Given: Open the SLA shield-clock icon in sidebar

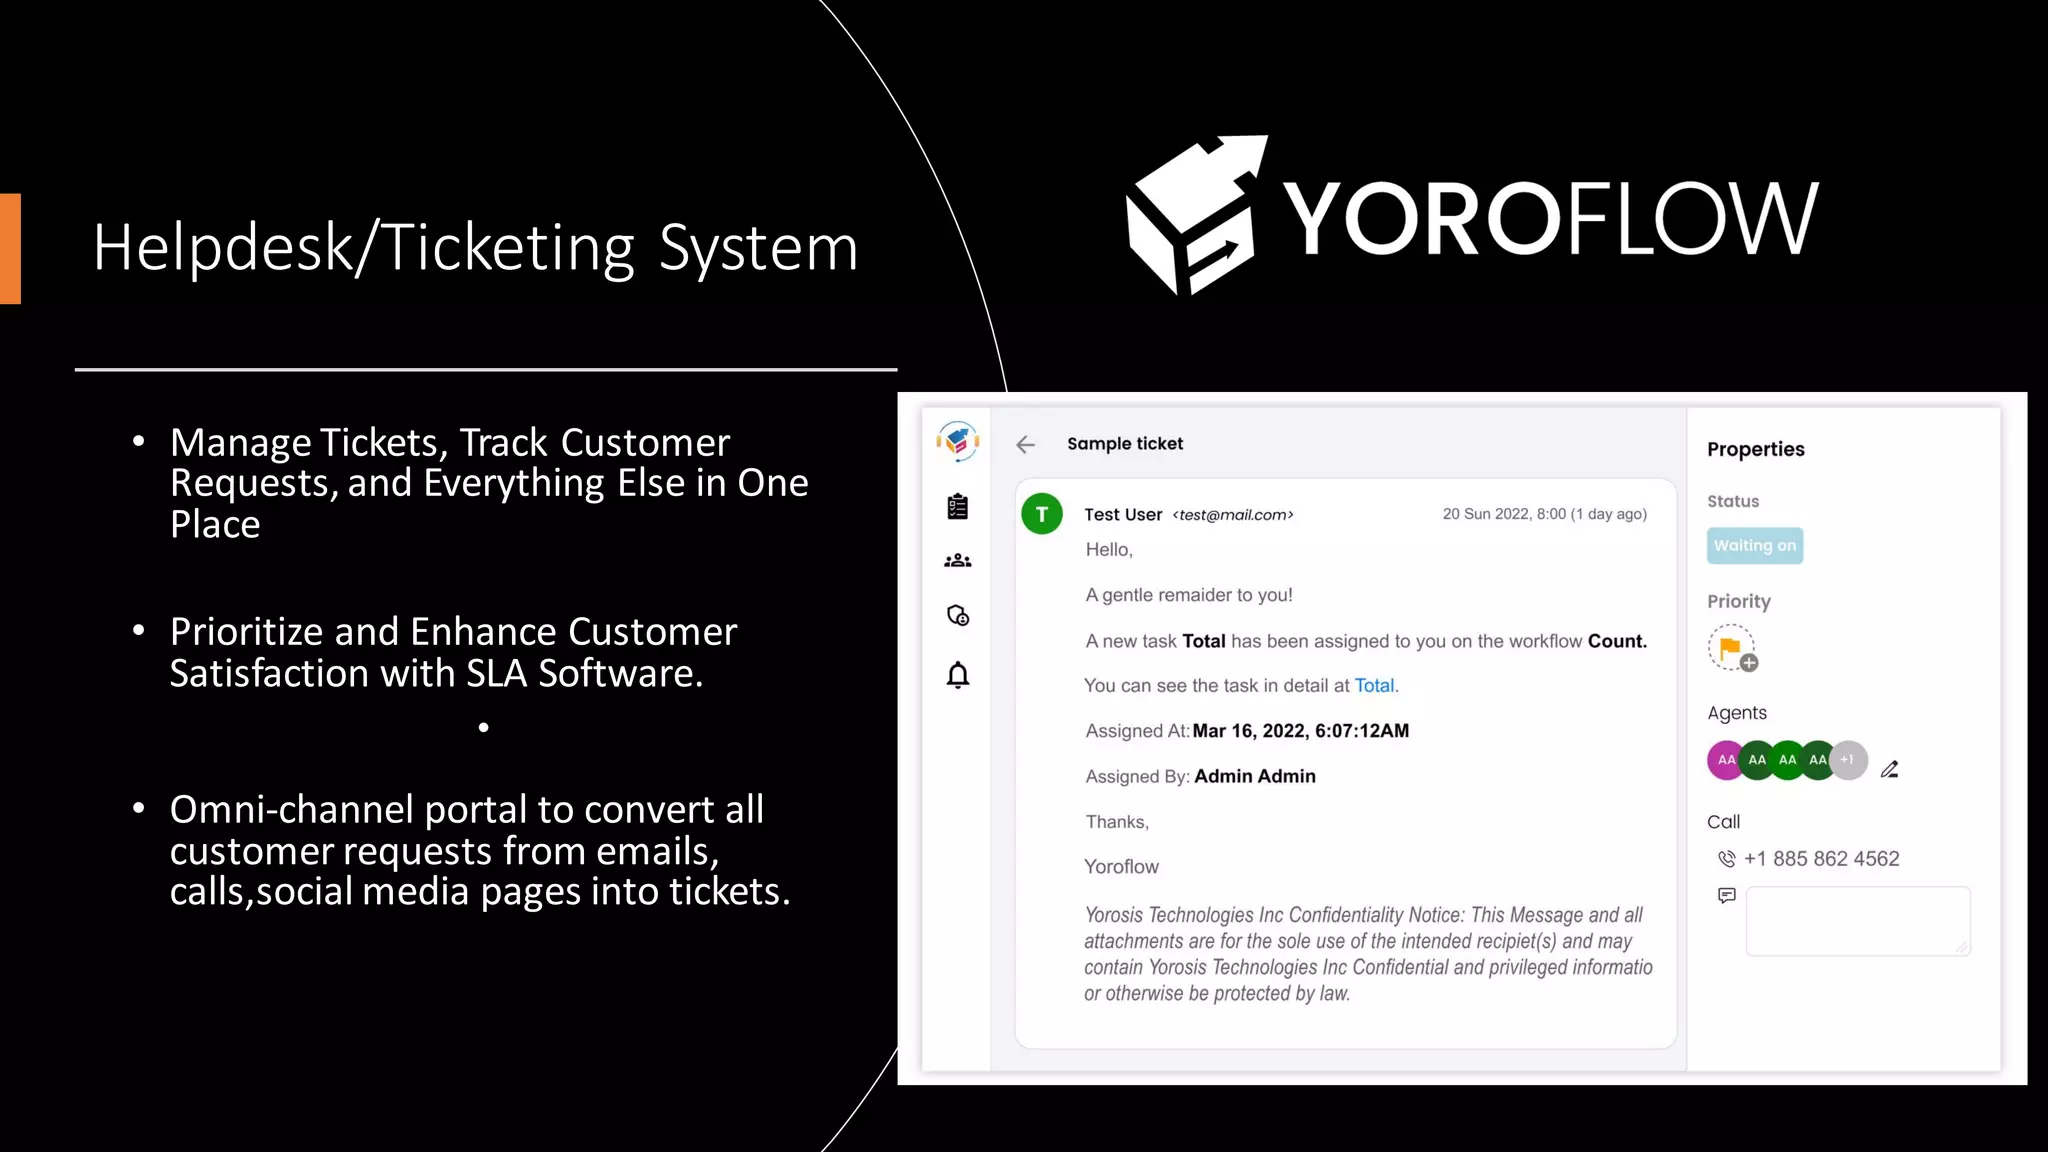Looking at the screenshot, I should pos(958,616).
